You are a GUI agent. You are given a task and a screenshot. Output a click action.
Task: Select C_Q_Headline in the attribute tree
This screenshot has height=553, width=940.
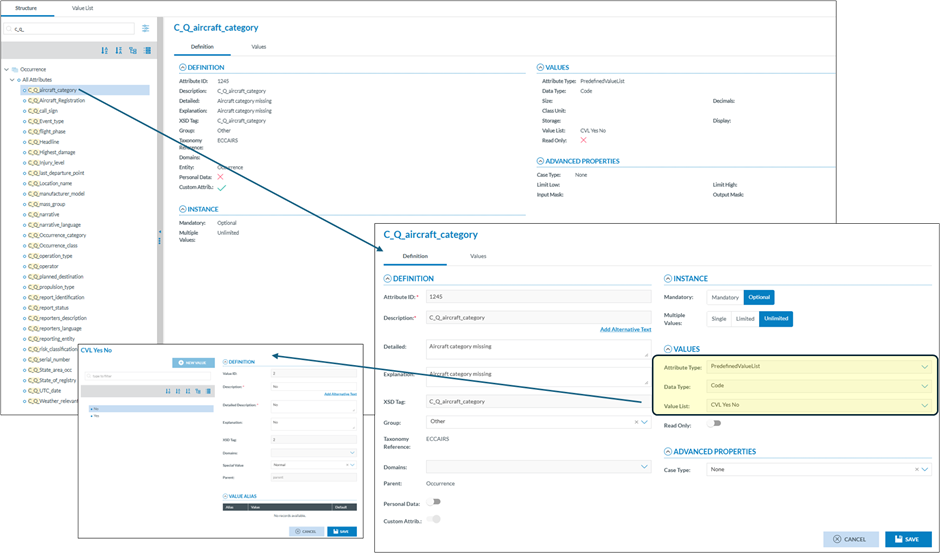(44, 142)
